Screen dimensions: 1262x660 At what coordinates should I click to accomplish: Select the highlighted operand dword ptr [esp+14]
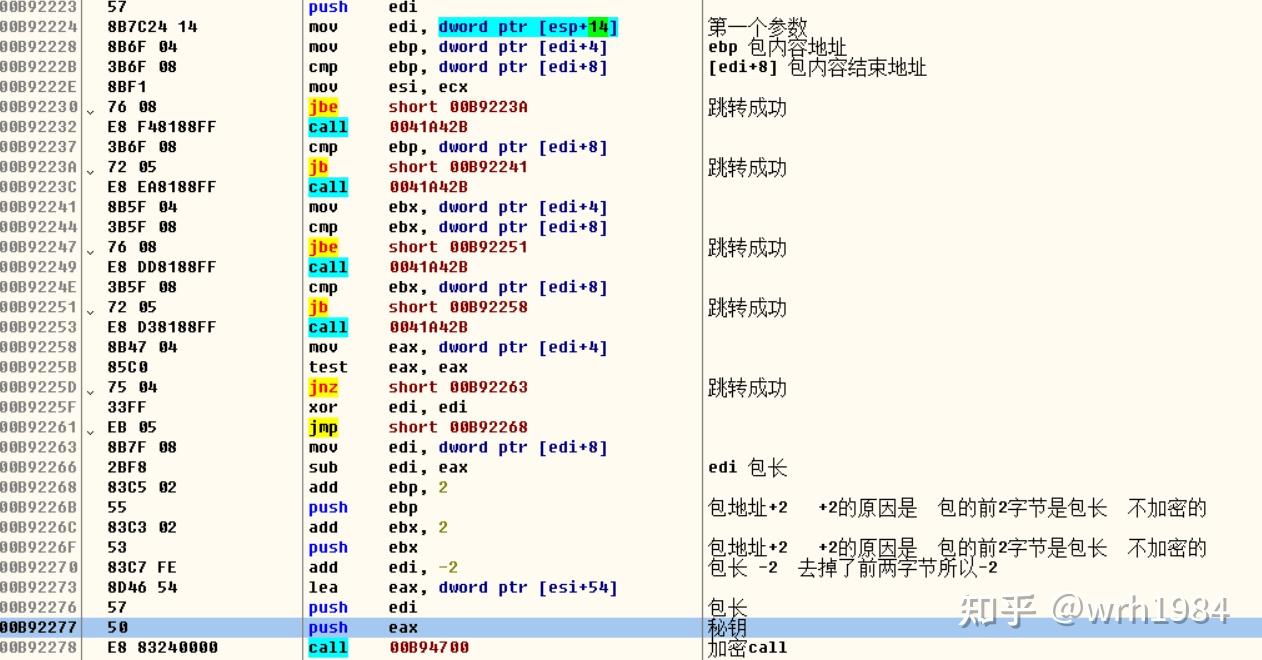[x=525, y=26]
